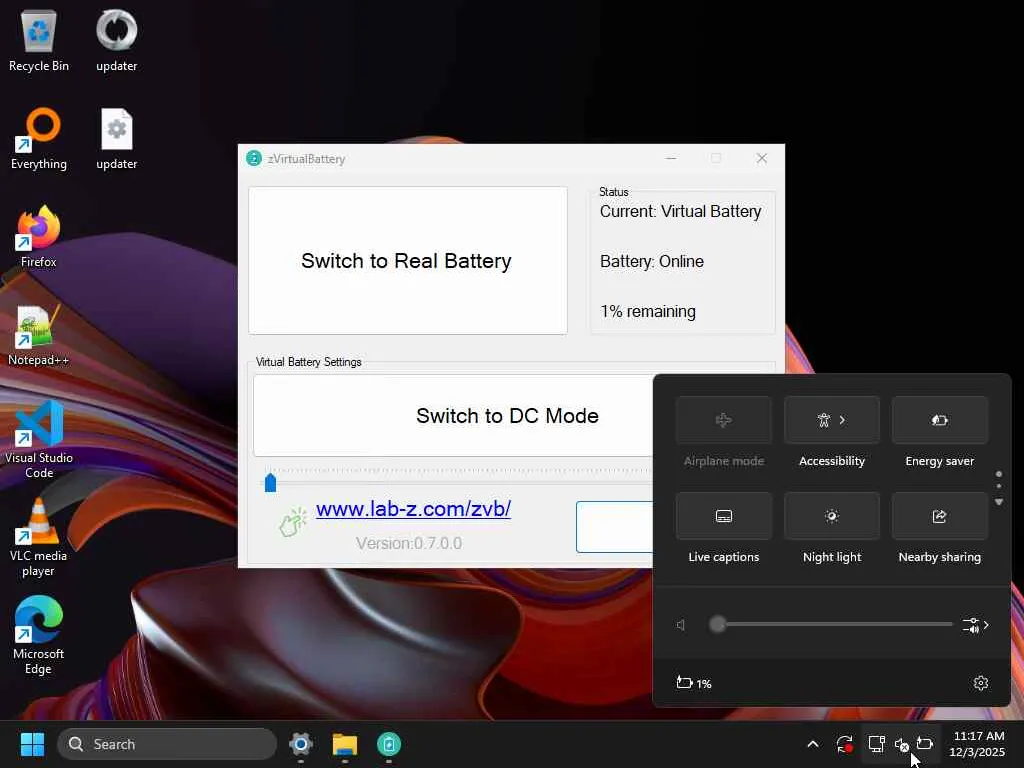Click the volume slider thumb

pos(717,624)
